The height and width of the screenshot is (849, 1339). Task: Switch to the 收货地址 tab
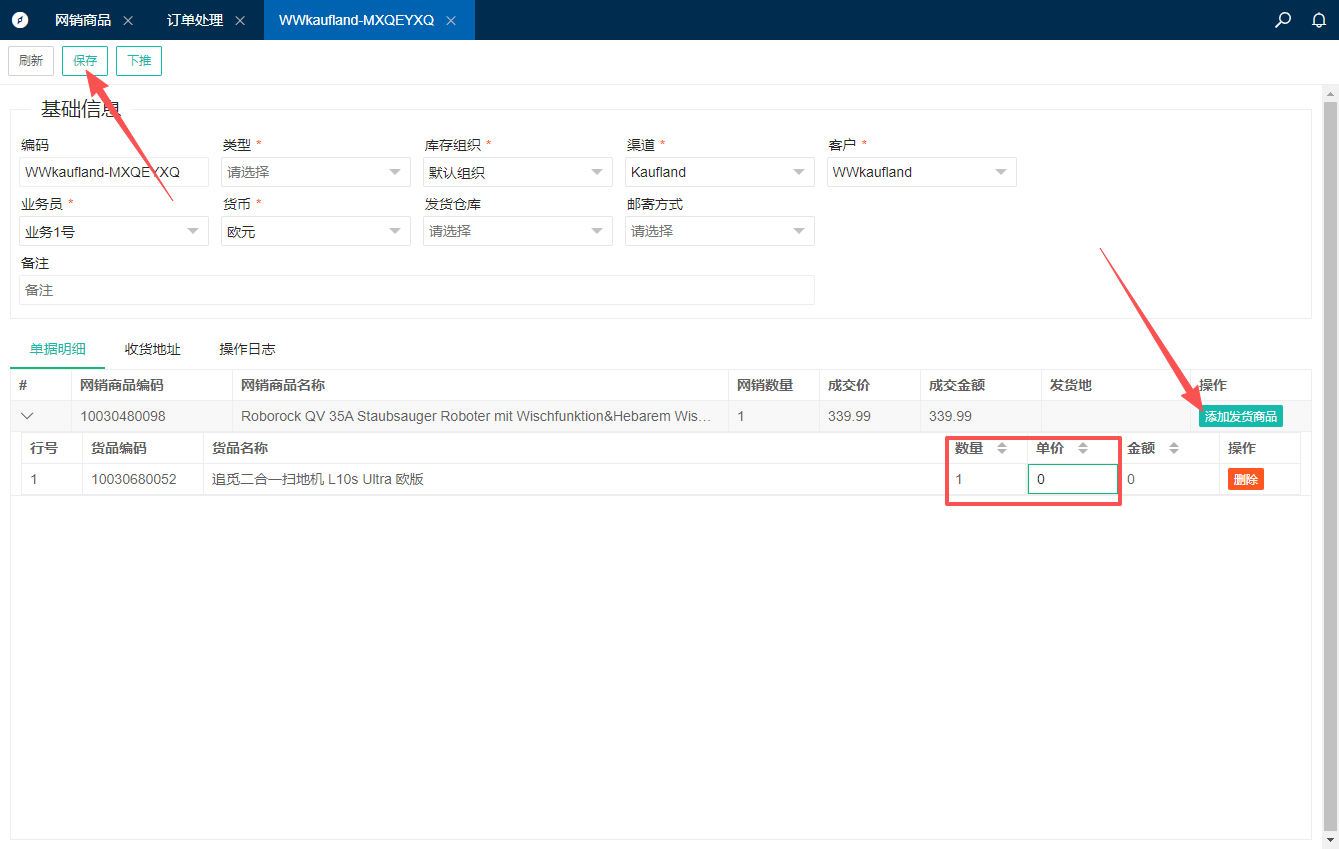152,349
